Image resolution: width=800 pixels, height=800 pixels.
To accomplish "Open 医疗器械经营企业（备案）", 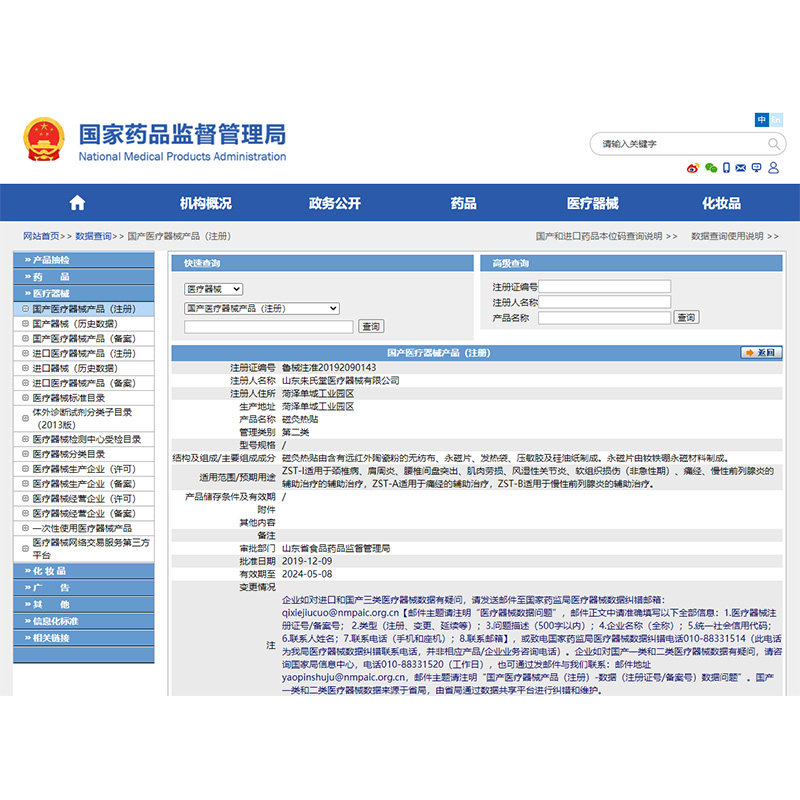I will click(x=84, y=513).
